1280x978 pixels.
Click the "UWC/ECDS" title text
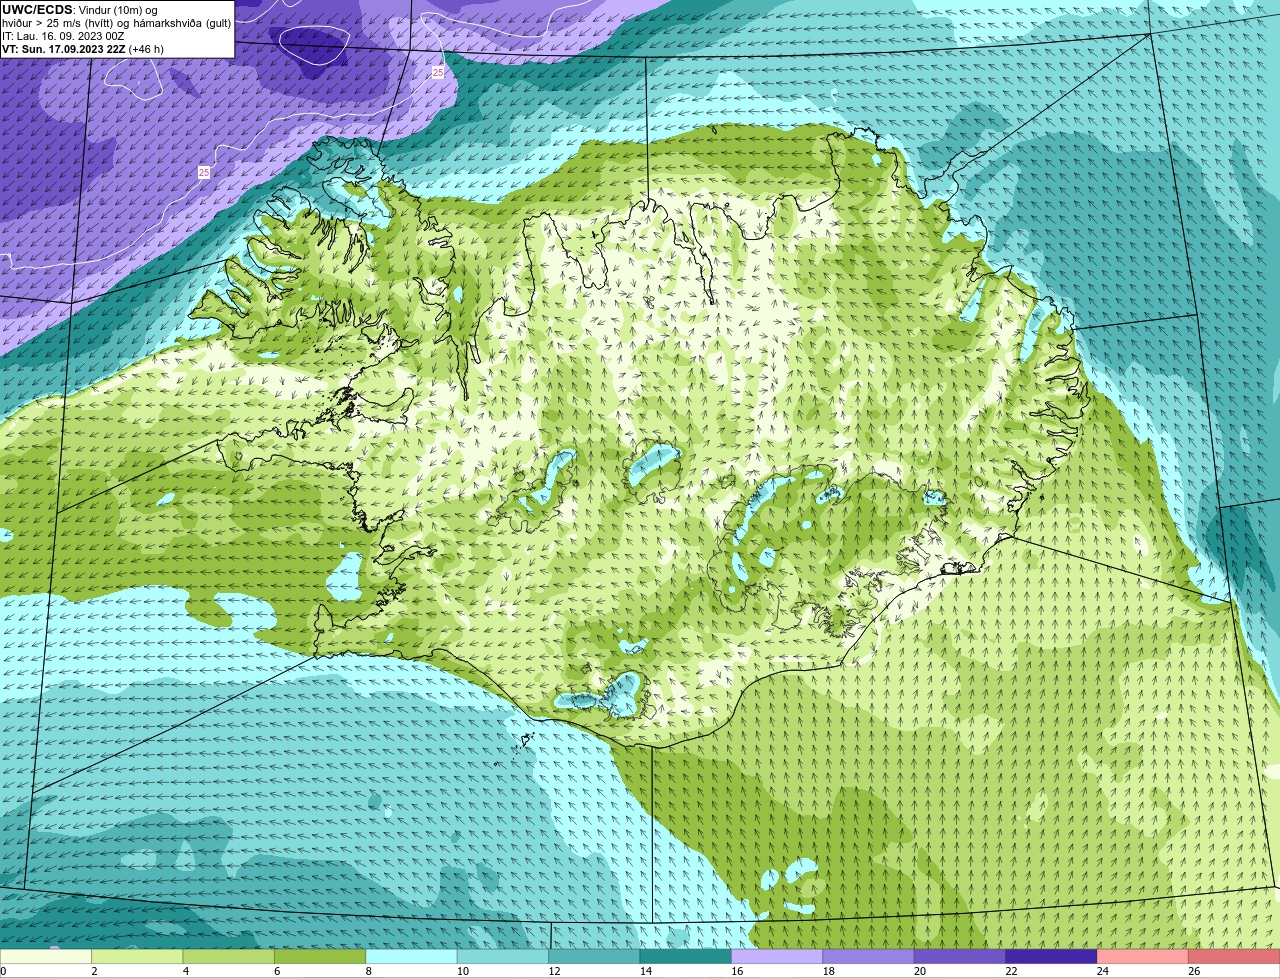point(37,10)
